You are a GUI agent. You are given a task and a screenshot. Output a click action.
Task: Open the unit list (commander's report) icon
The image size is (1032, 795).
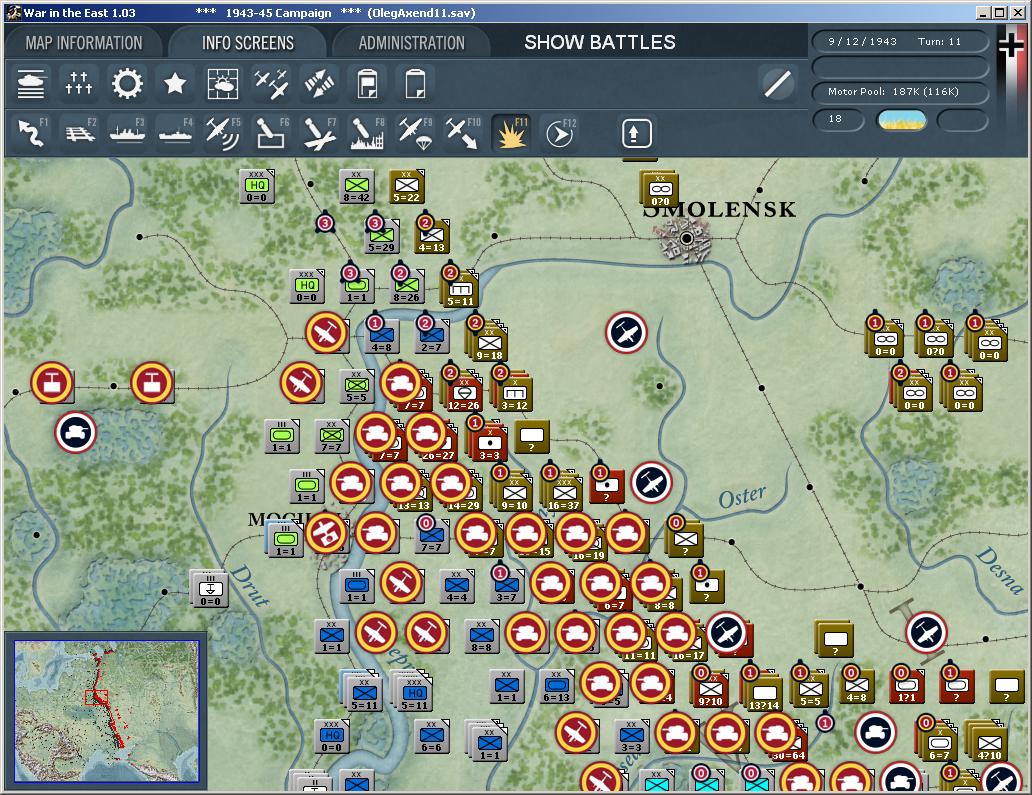(x=31, y=84)
